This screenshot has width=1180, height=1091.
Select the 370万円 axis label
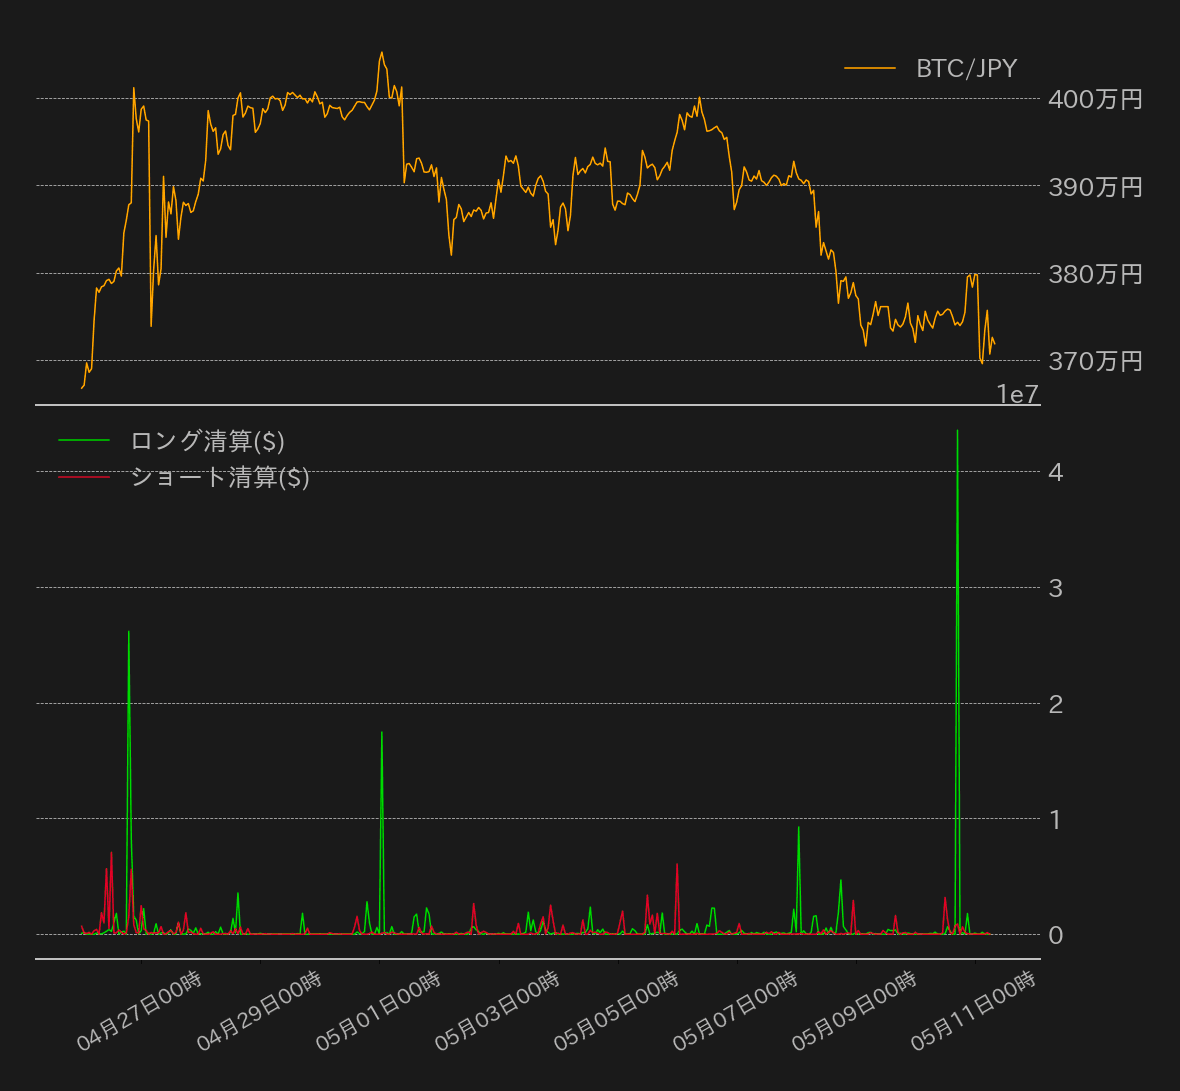pyautogui.click(x=1094, y=362)
